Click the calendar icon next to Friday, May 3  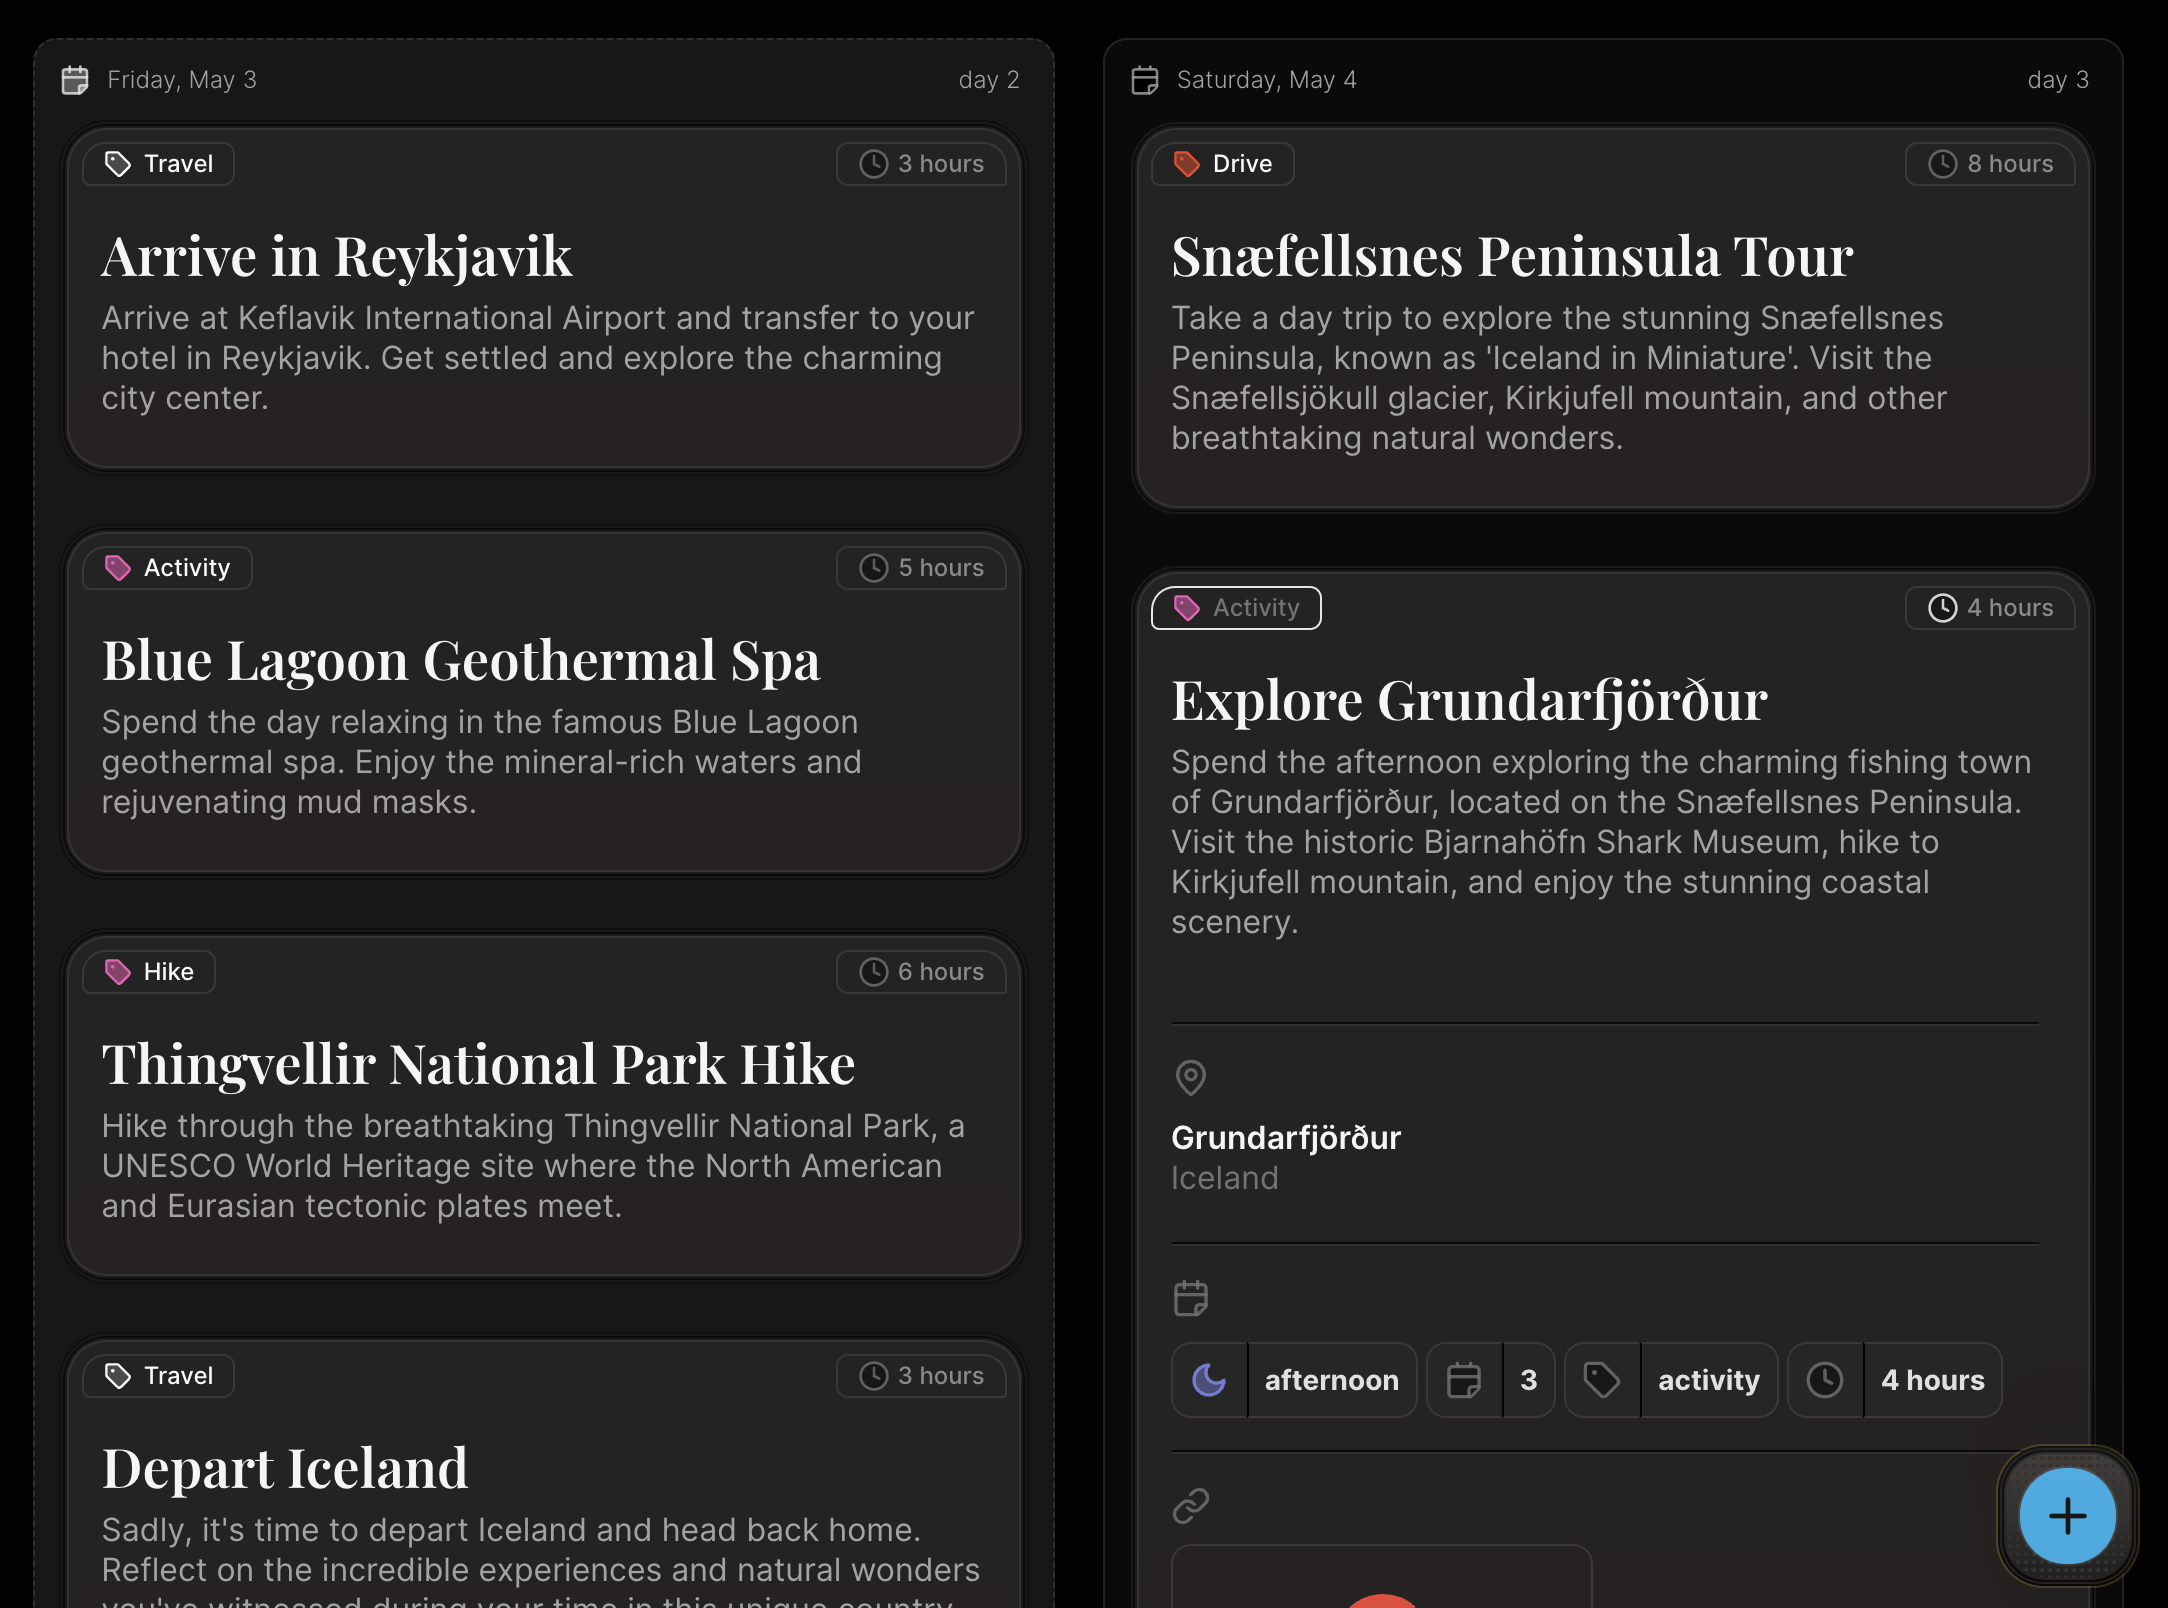(x=75, y=80)
